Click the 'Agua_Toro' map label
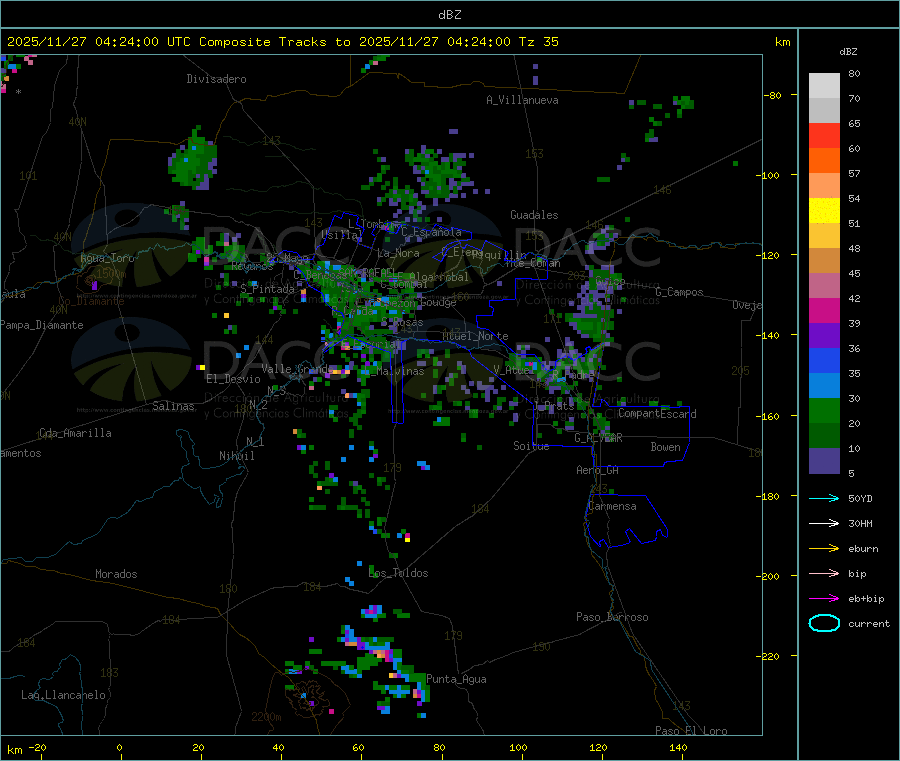This screenshot has height=761, width=900. pos(107,258)
